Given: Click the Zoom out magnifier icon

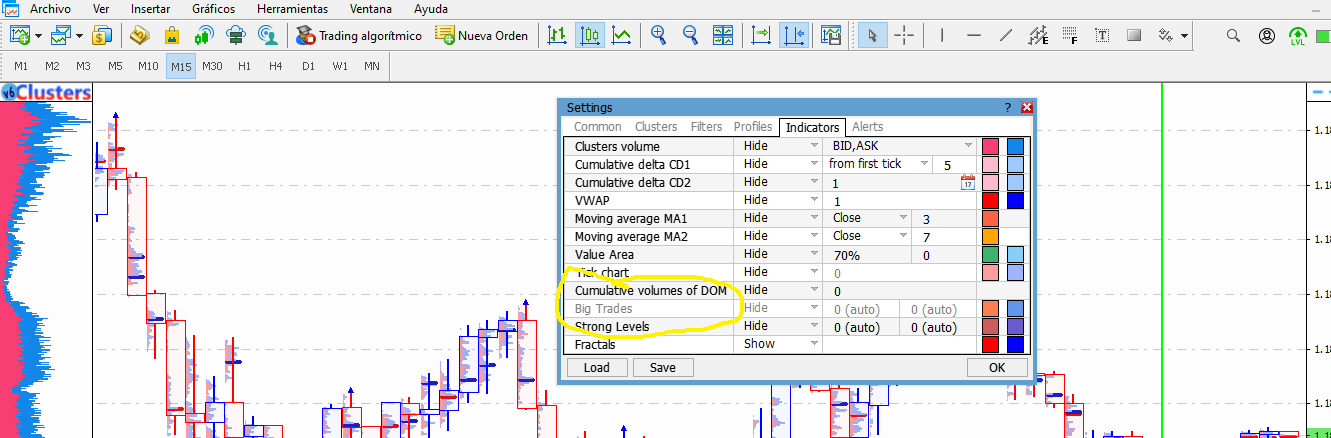Looking at the screenshot, I should 690,35.
